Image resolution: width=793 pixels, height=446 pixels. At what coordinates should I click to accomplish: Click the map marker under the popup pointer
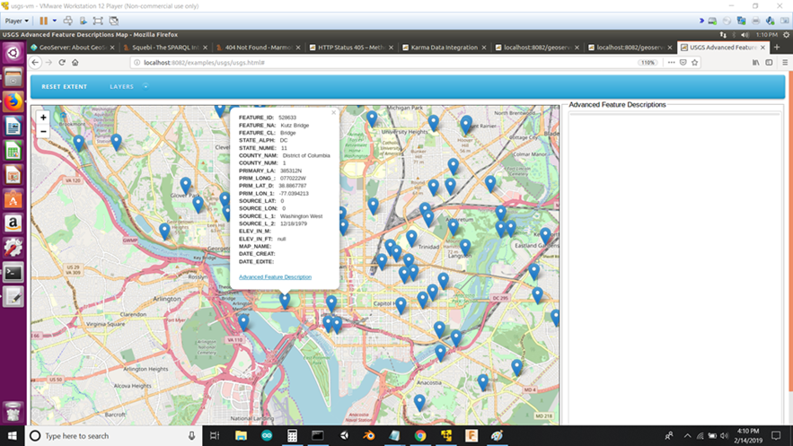285,301
